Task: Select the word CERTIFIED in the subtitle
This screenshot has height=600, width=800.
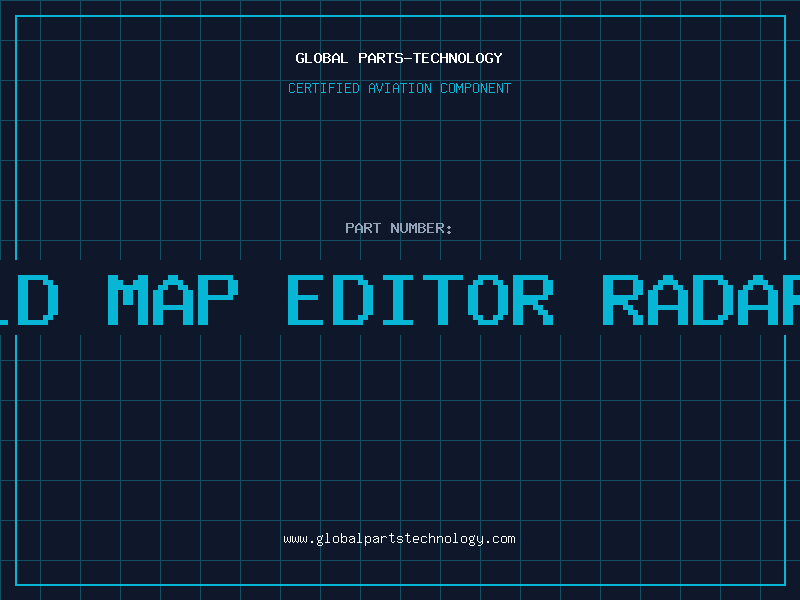Action: coord(325,88)
